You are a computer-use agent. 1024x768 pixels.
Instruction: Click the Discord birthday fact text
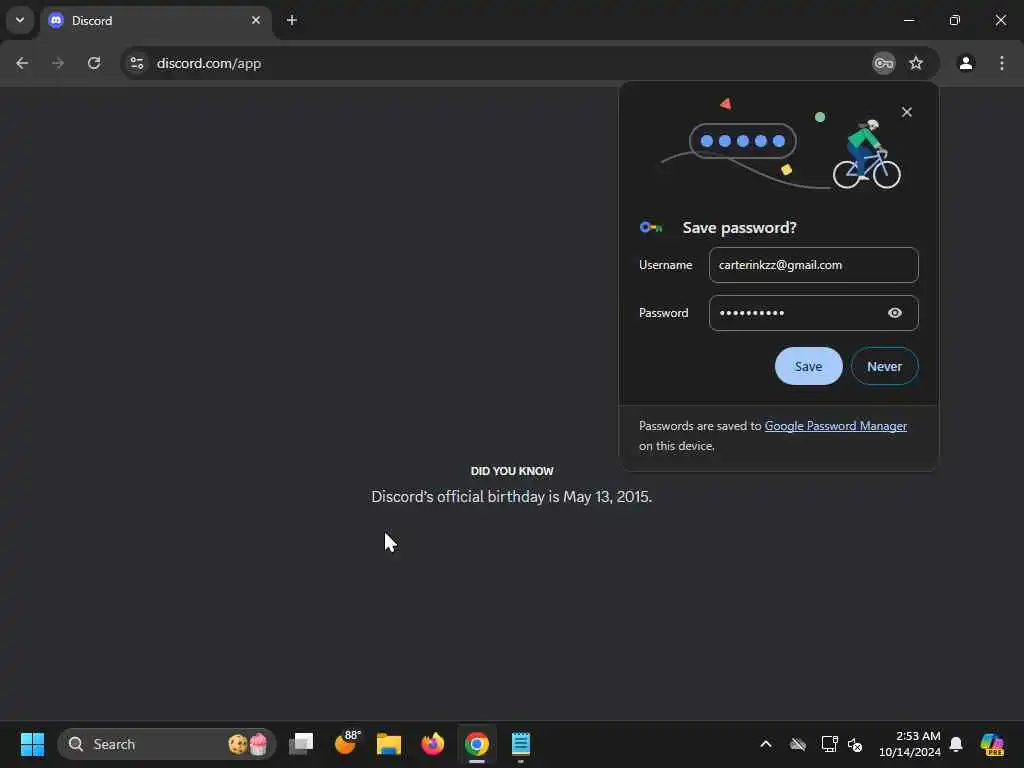(x=512, y=497)
